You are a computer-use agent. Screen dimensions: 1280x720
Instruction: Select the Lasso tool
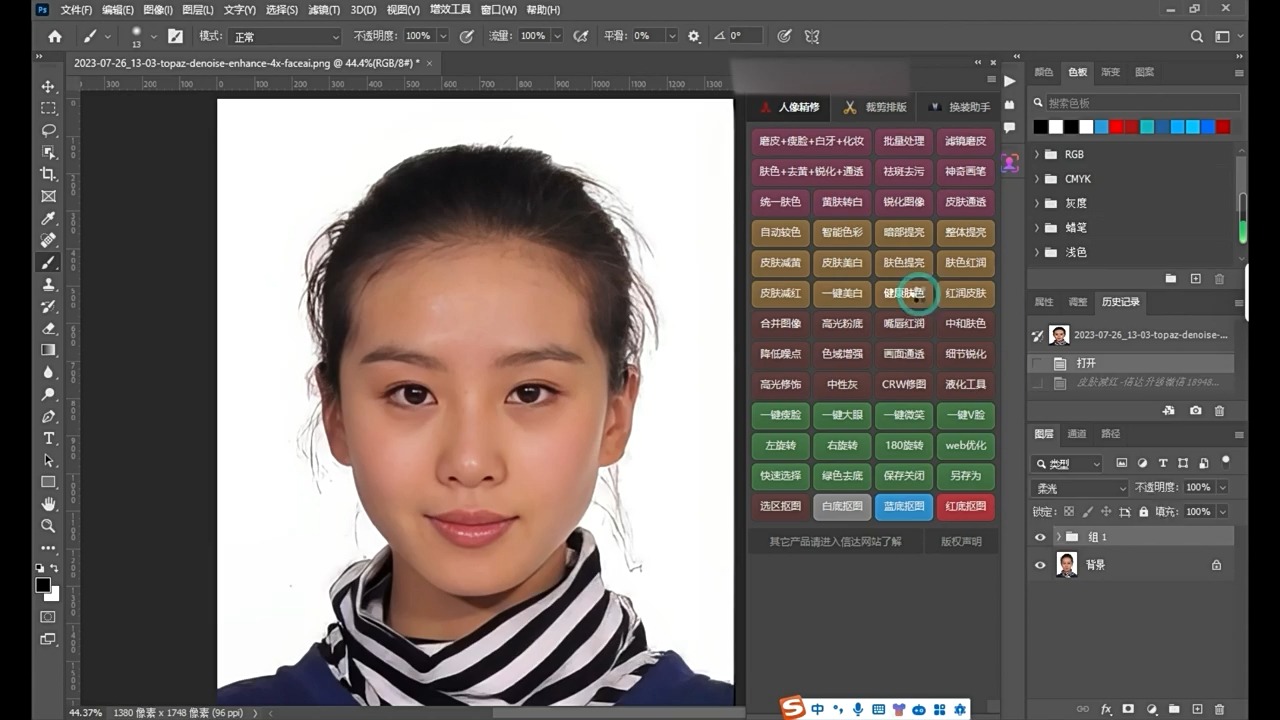click(x=48, y=130)
